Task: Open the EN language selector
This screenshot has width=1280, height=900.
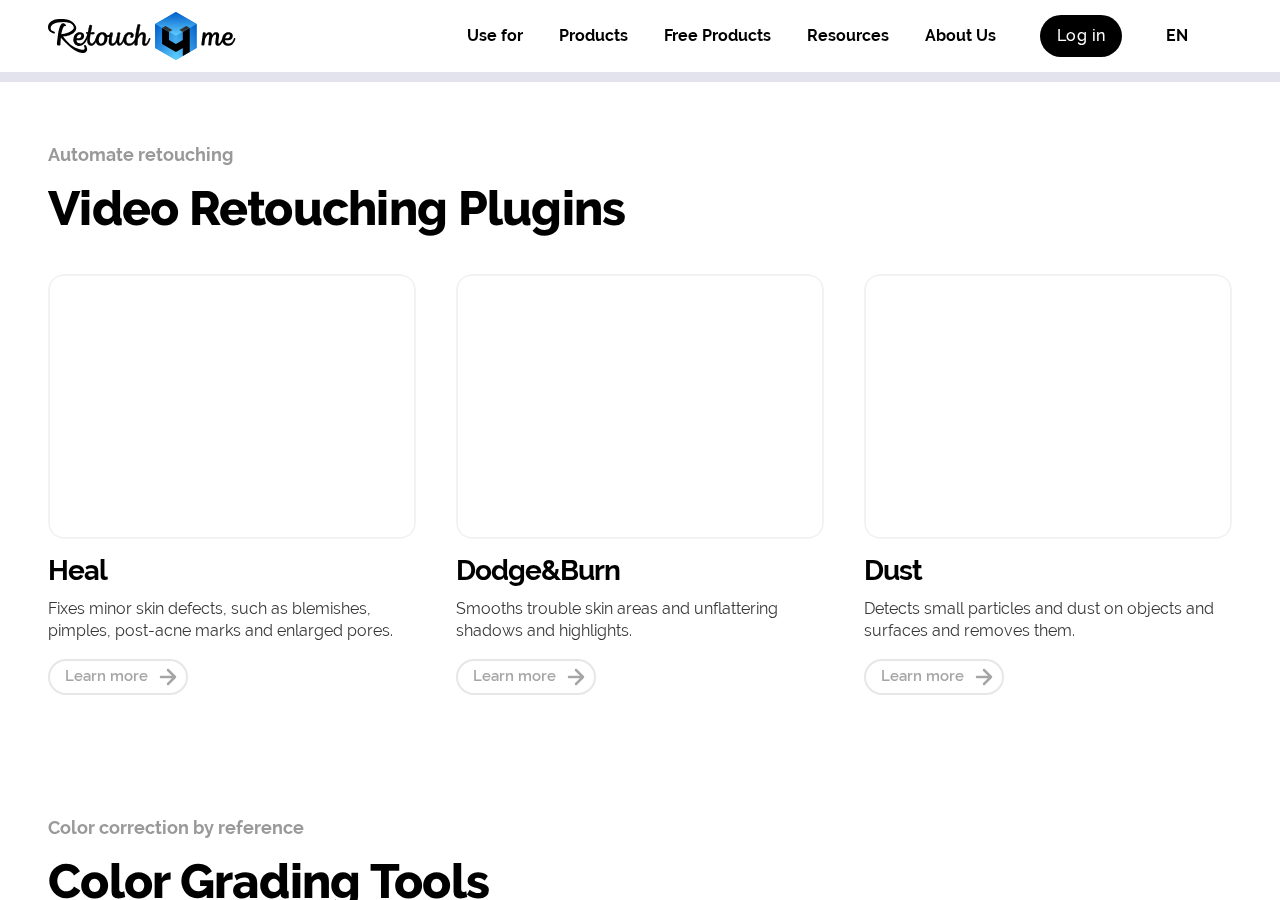Action: [1177, 36]
